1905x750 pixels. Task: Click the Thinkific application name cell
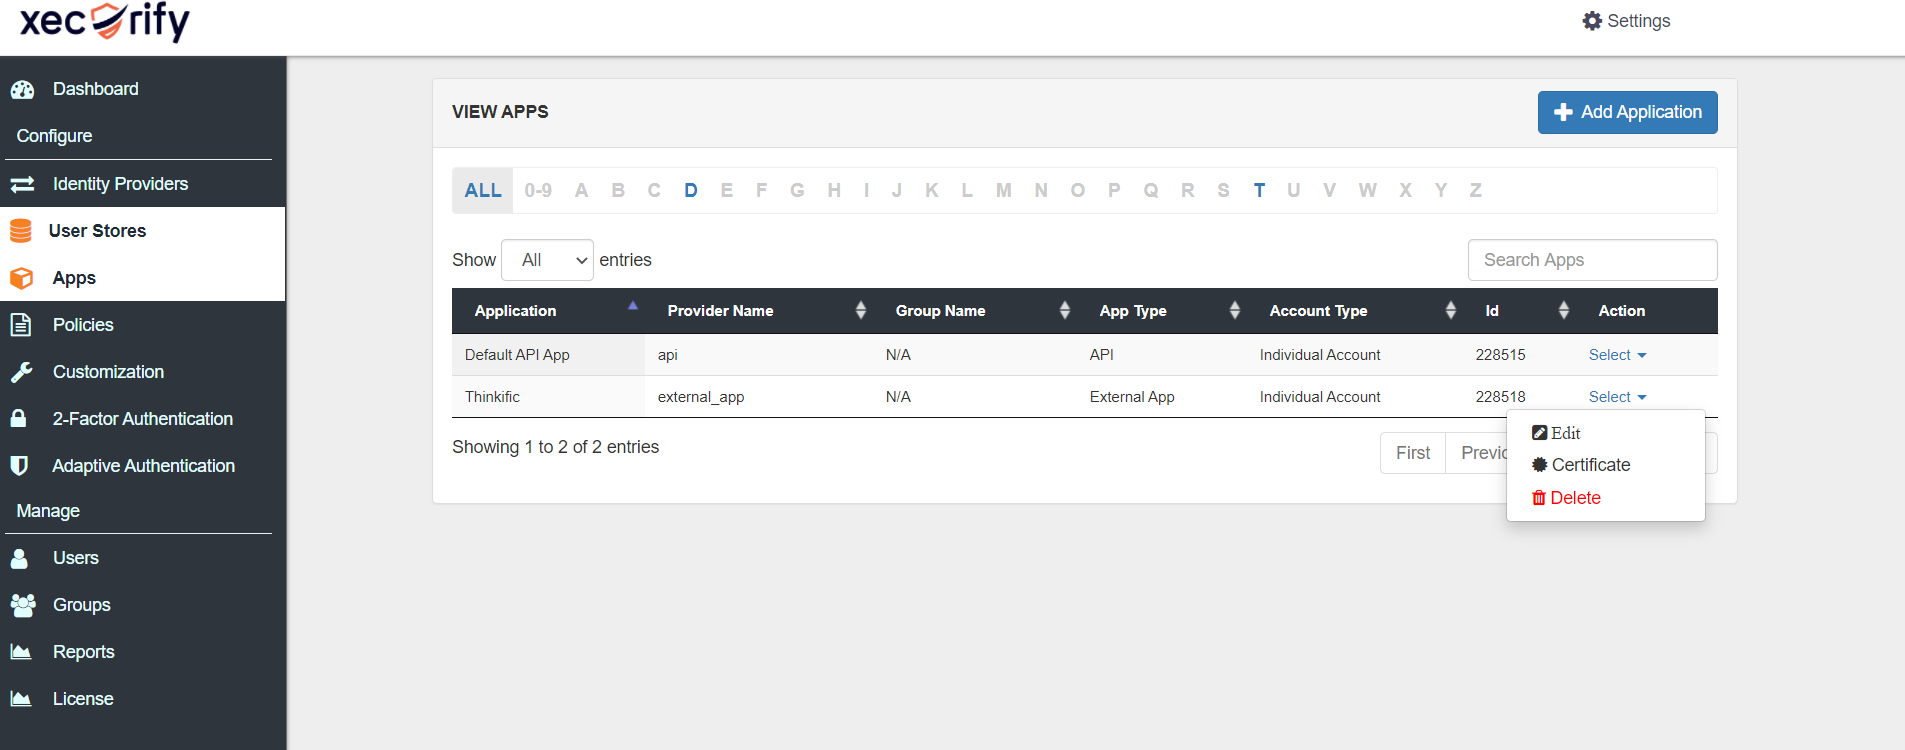(548, 397)
